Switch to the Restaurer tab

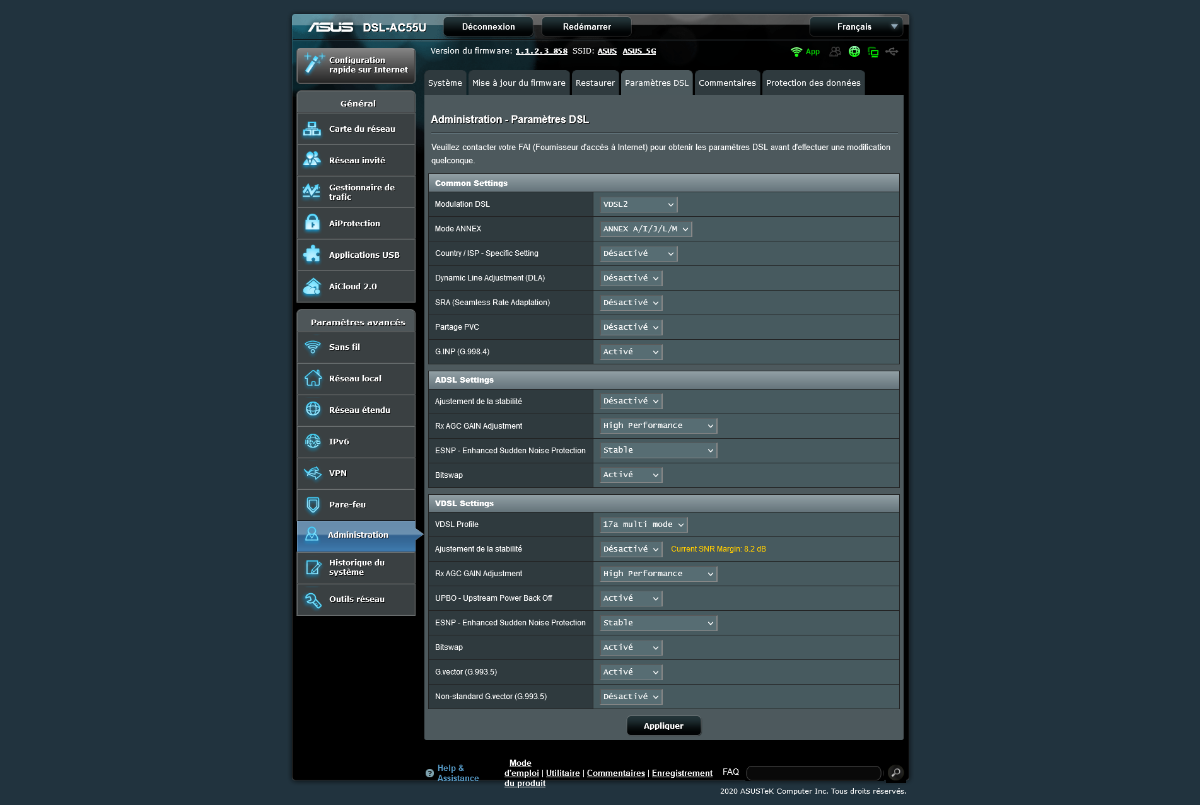point(595,83)
